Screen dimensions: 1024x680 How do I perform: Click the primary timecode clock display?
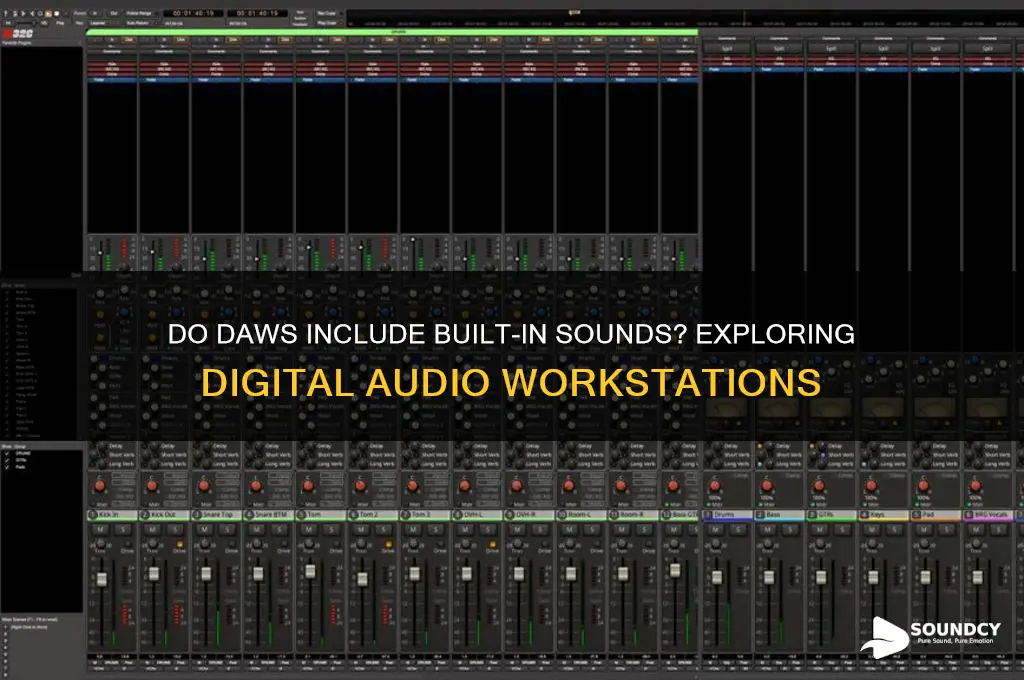point(193,13)
